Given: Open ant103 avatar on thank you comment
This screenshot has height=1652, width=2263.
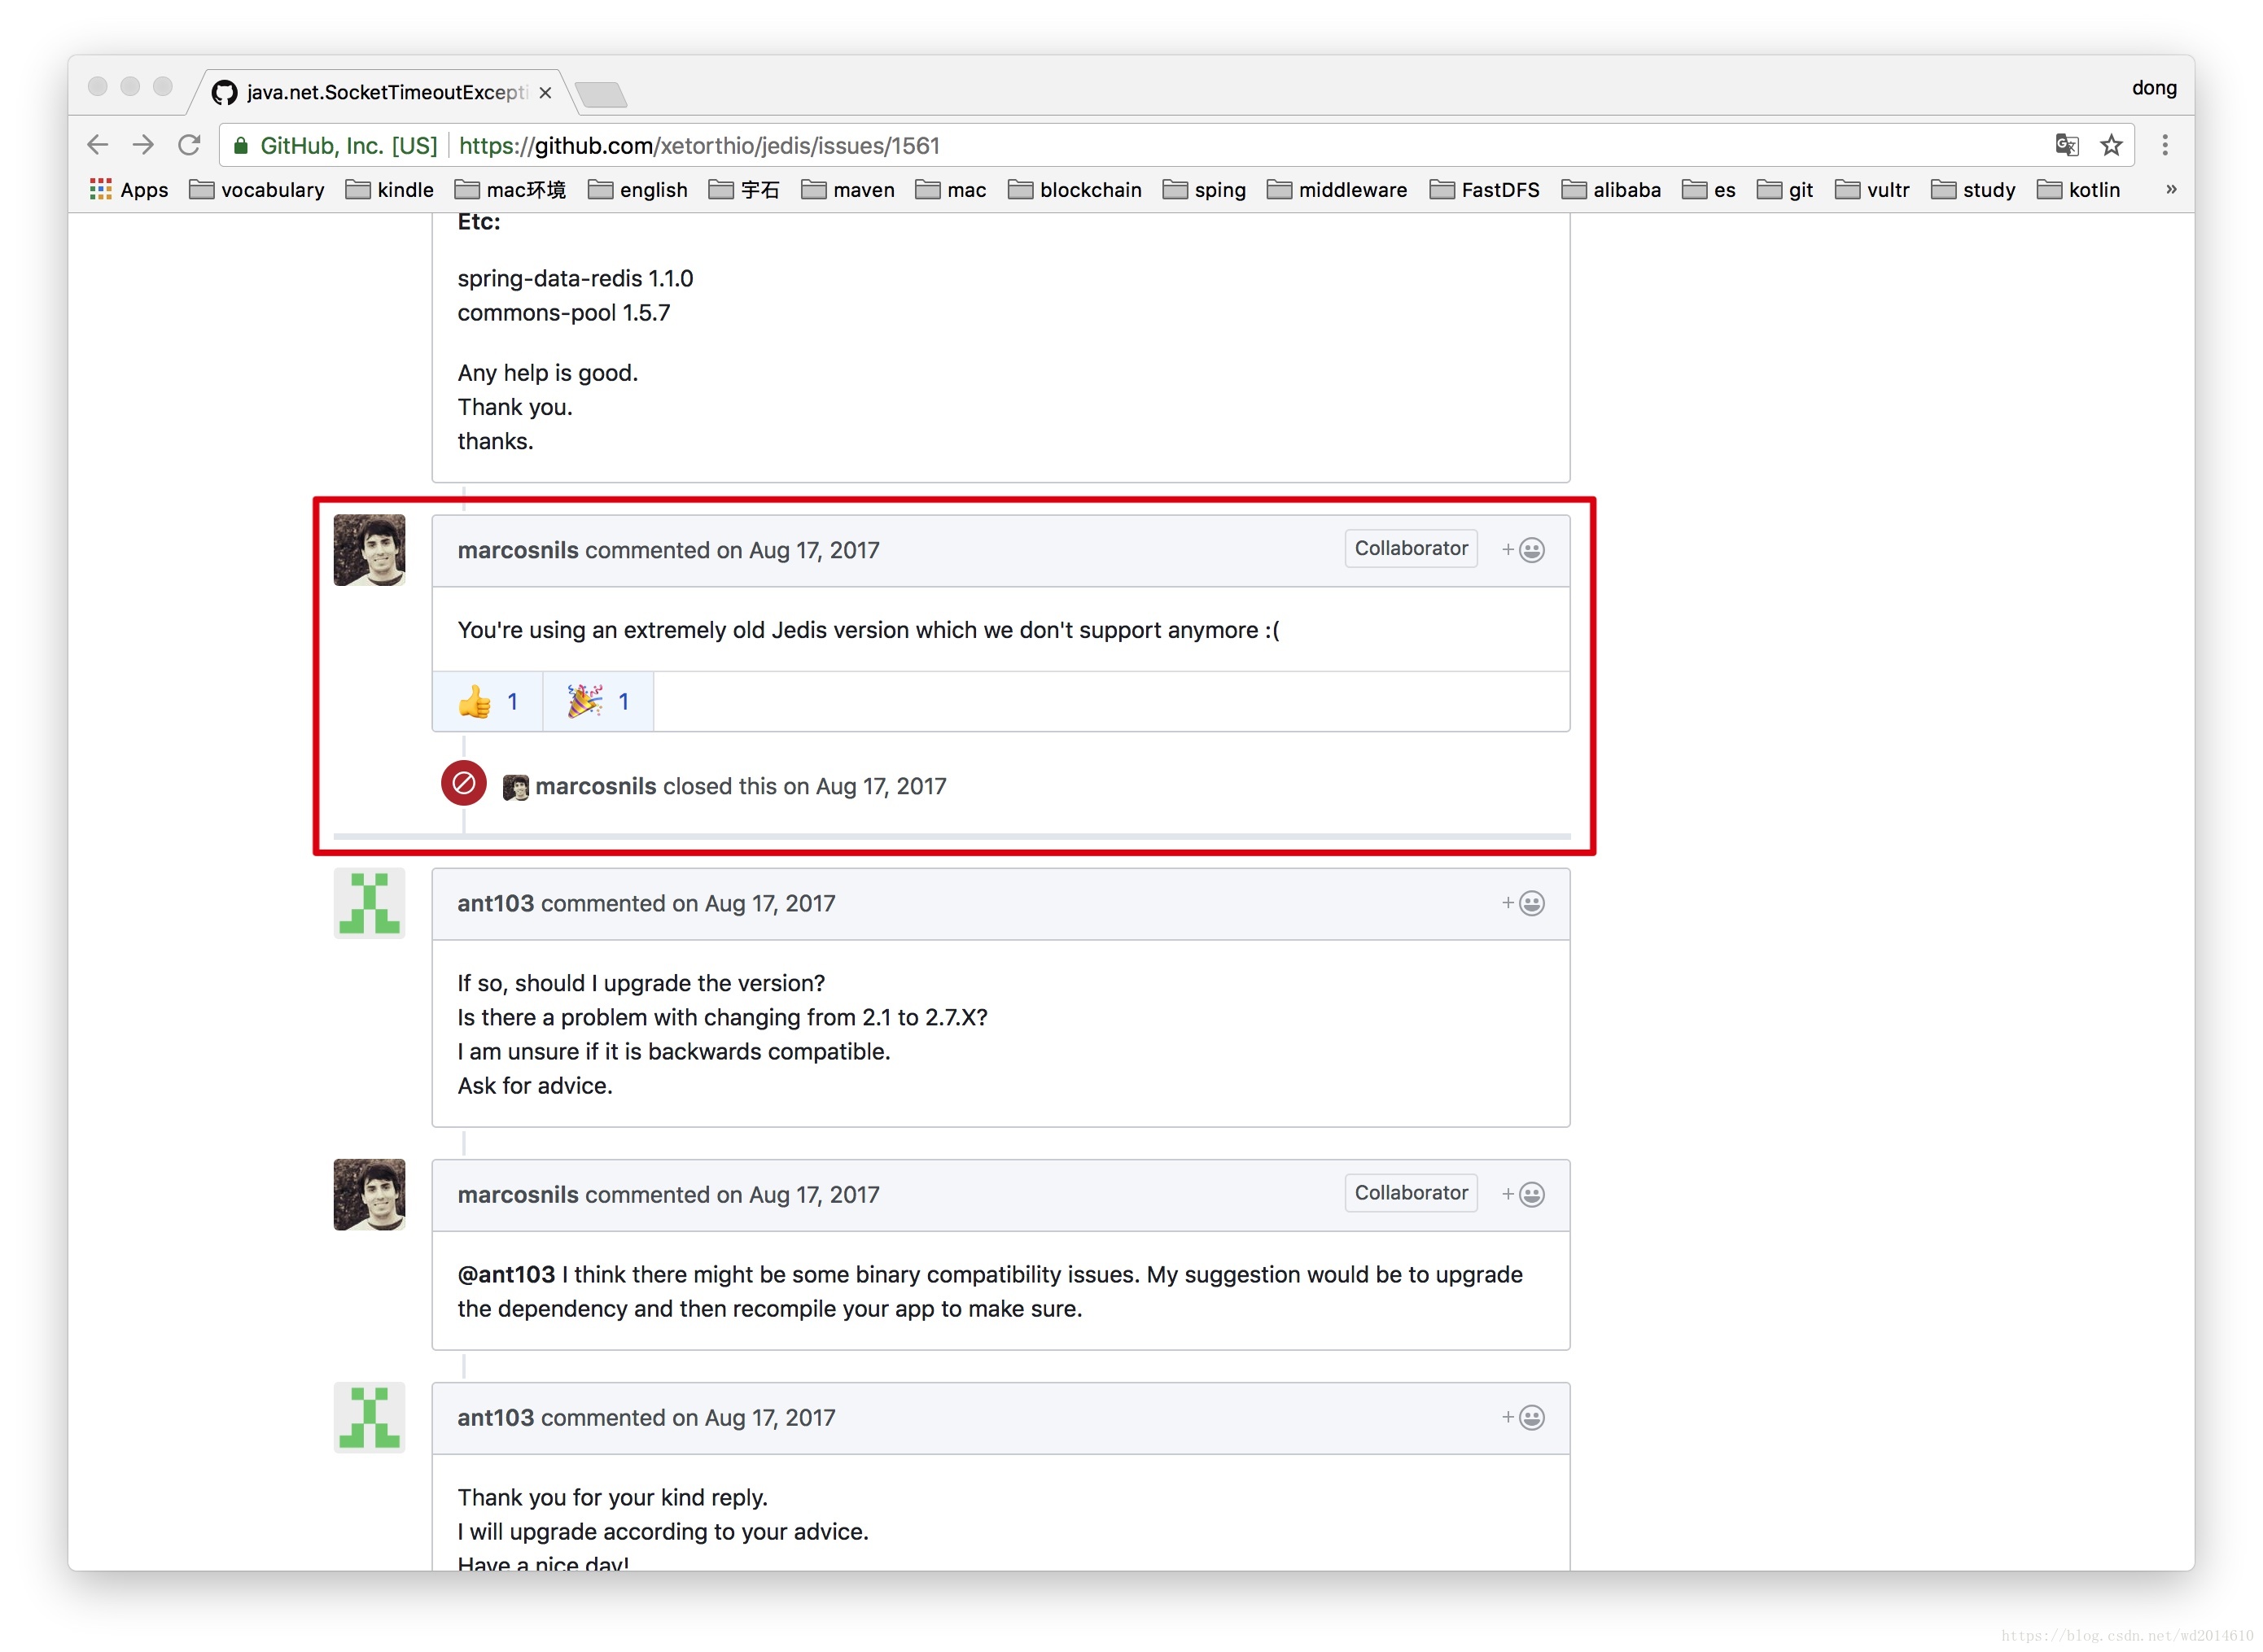Looking at the screenshot, I should pyautogui.click(x=369, y=1418).
